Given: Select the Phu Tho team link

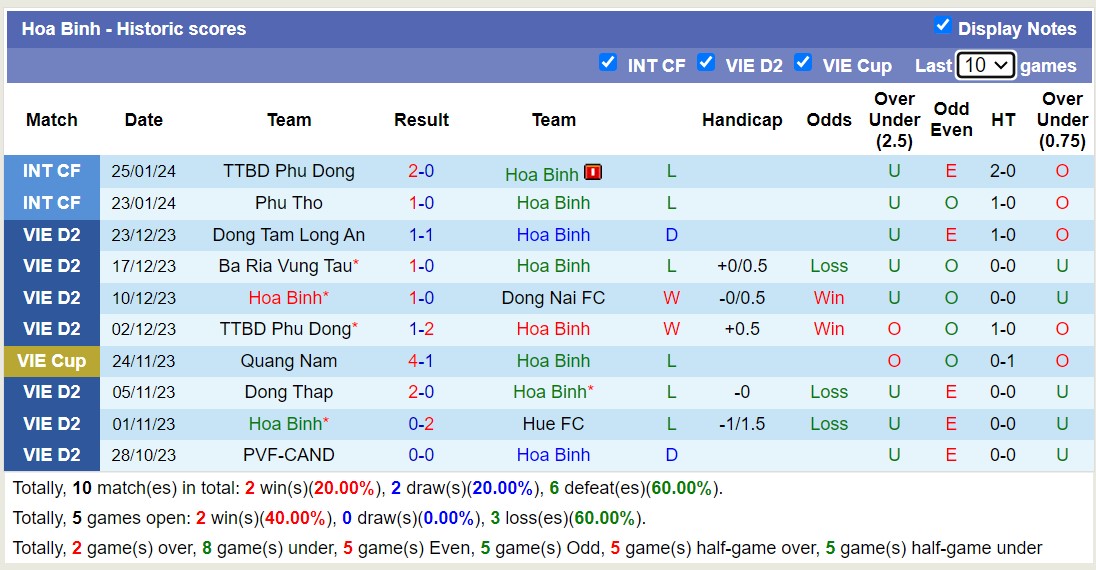Looking at the screenshot, I should click(x=289, y=203).
